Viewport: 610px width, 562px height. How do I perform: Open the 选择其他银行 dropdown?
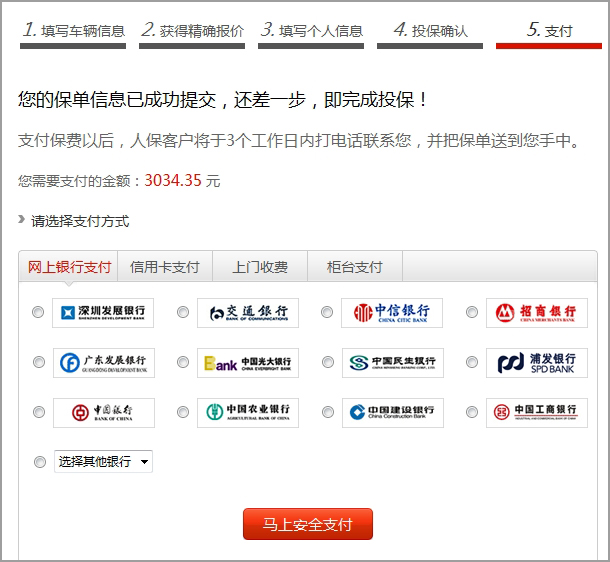pyautogui.click(x=103, y=462)
